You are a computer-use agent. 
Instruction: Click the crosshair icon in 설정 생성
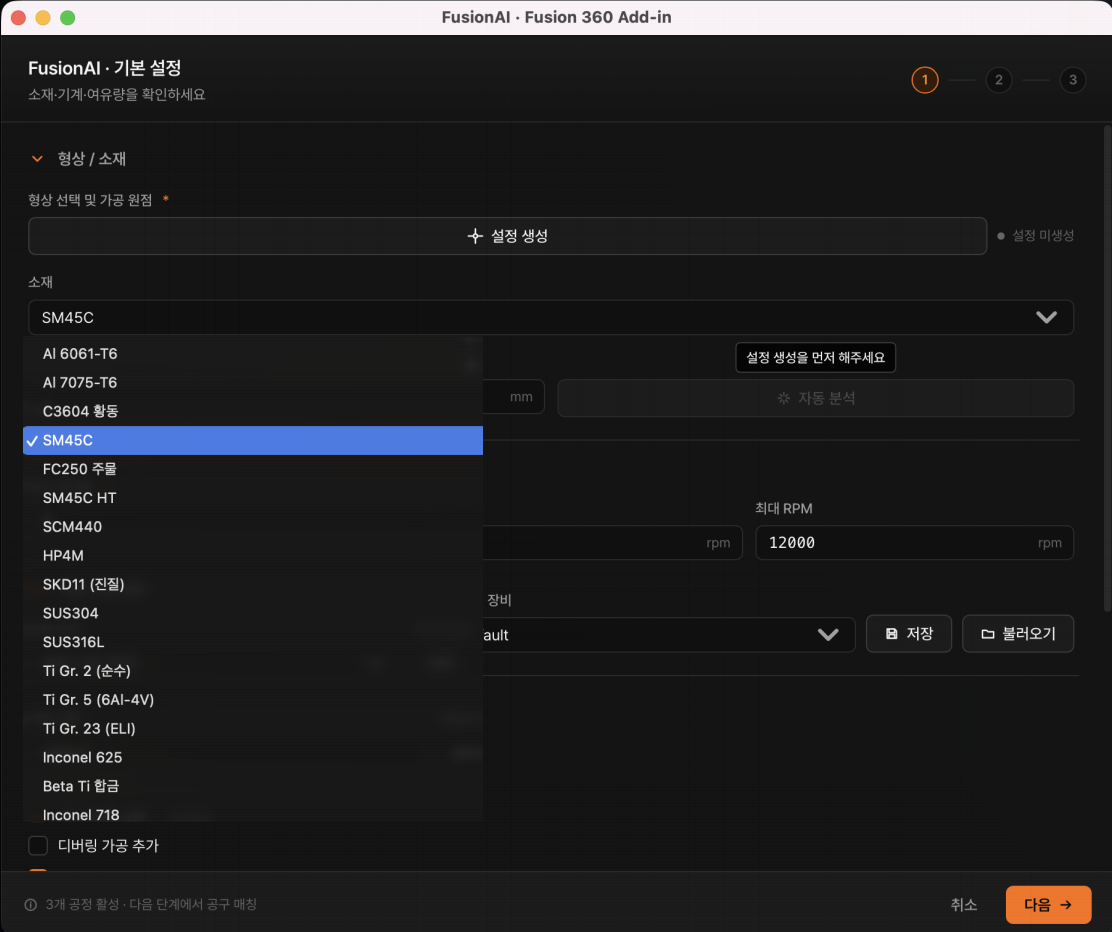tap(475, 236)
